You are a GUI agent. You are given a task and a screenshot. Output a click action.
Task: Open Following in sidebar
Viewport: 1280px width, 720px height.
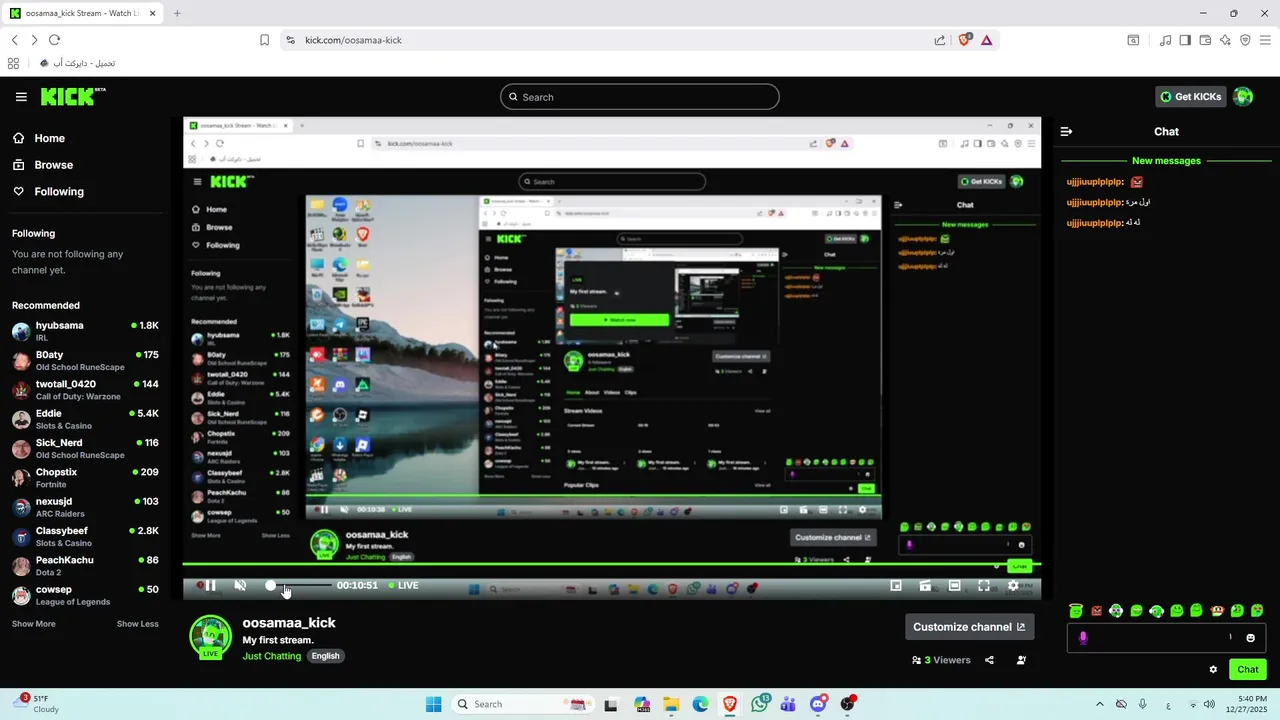point(48,191)
